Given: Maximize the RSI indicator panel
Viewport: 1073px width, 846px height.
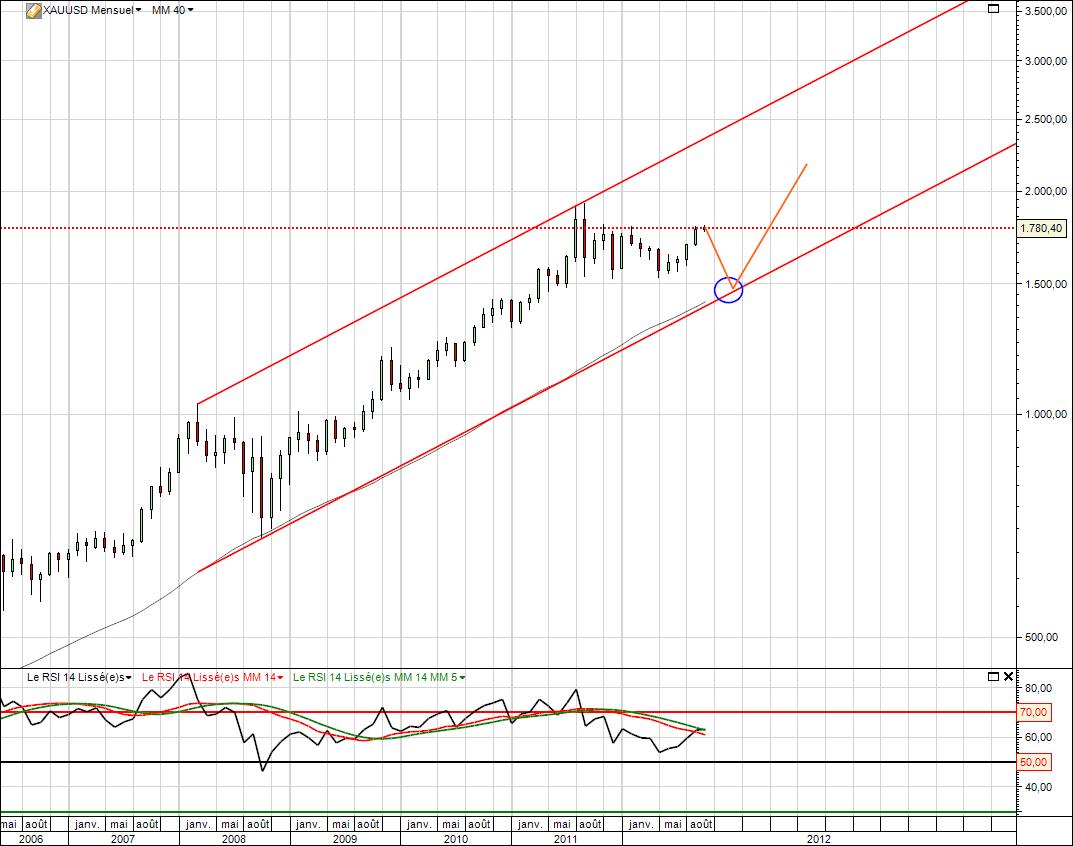Looking at the screenshot, I should tap(993, 677).
